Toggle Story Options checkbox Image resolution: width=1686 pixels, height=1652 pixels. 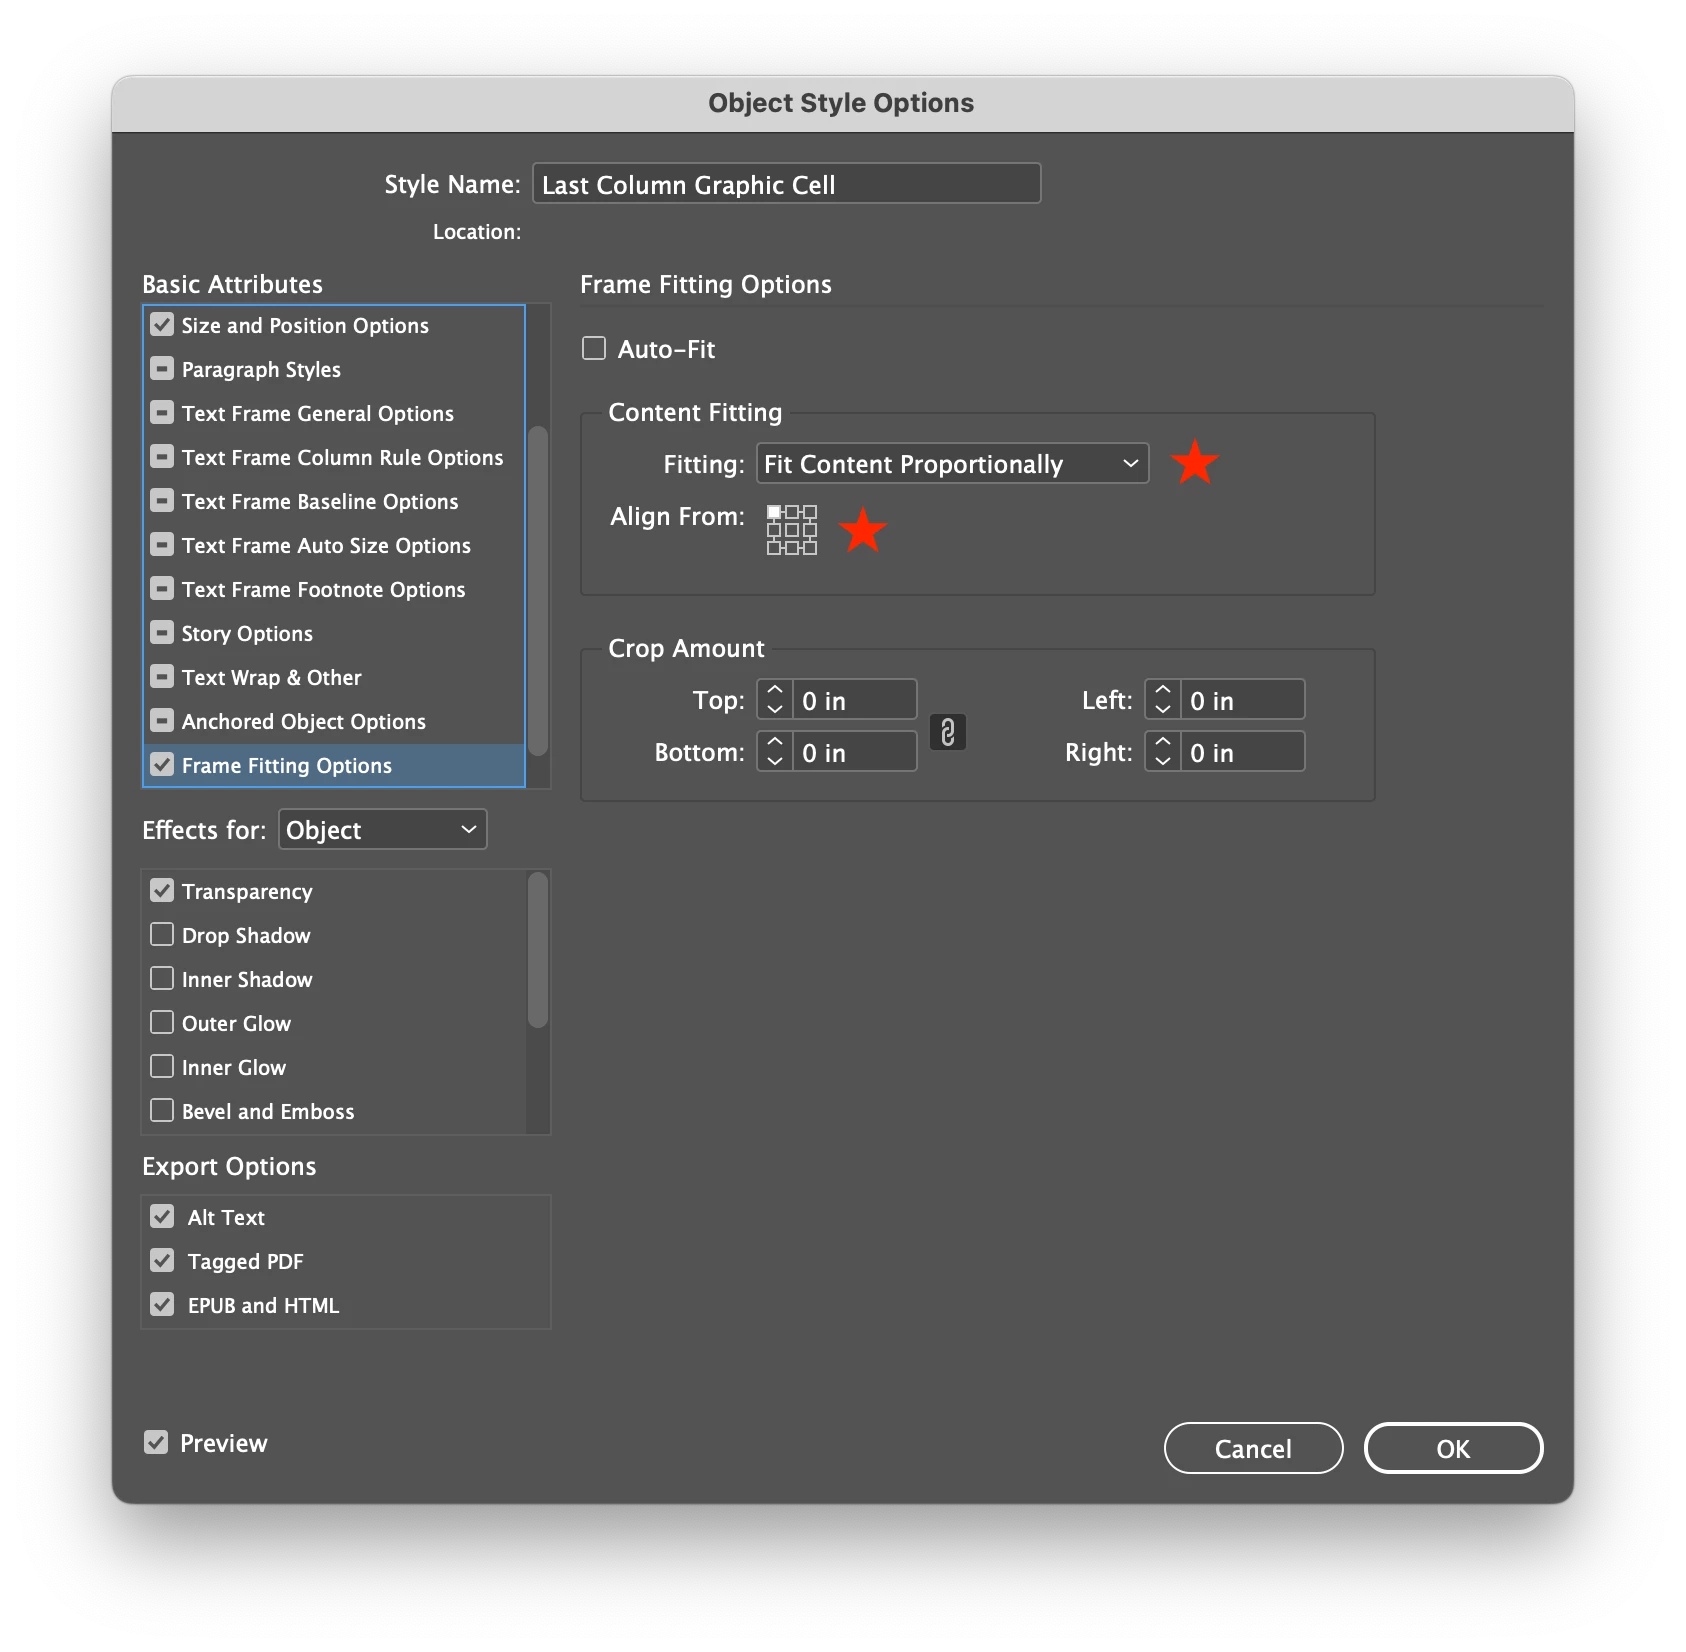pyautogui.click(x=162, y=633)
